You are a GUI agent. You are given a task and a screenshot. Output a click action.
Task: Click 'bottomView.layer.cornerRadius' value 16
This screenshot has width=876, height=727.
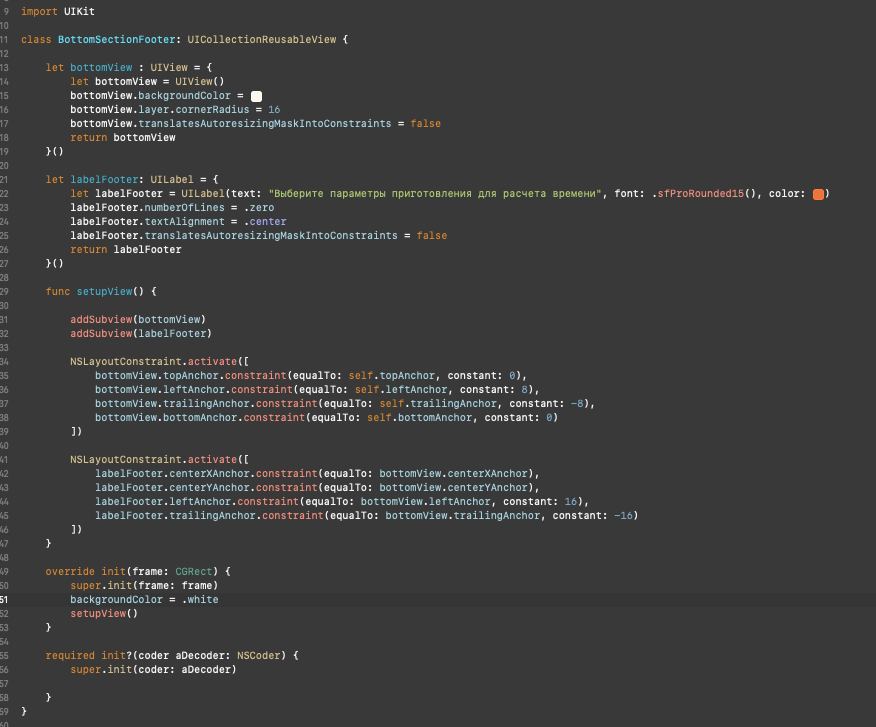pos(274,110)
